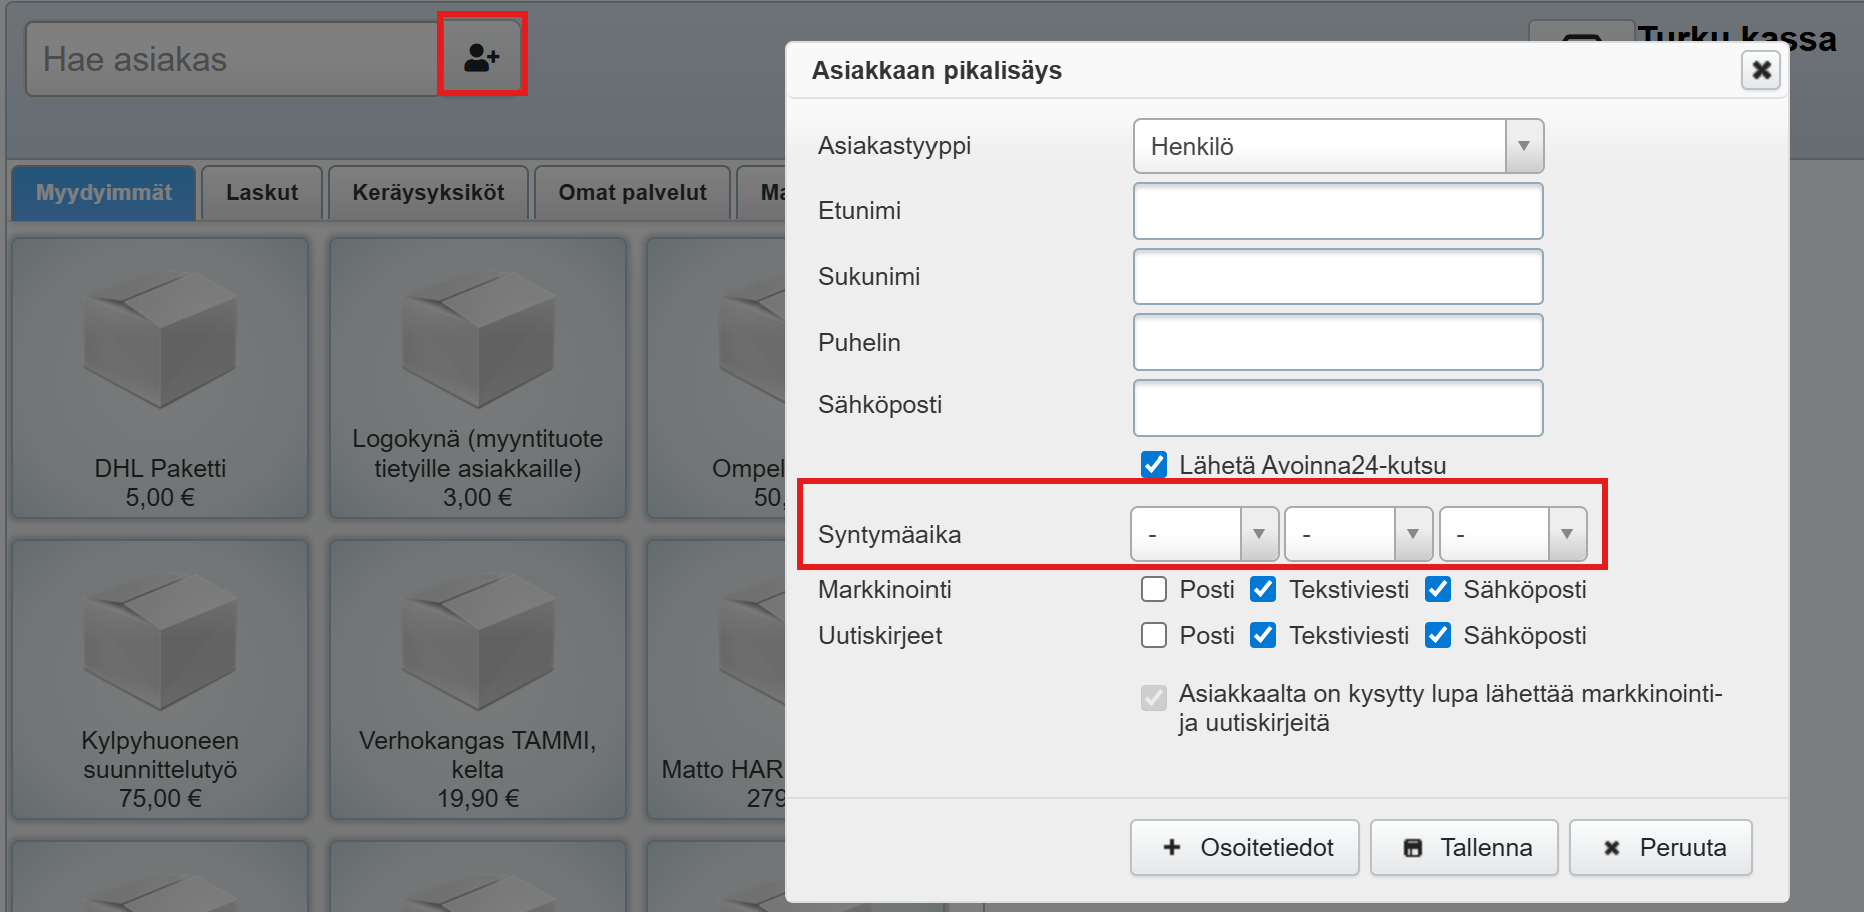Viewport: 1864px width, 912px height.
Task: Cancel with the Peruuta button
Action: [x=1661, y=848]
